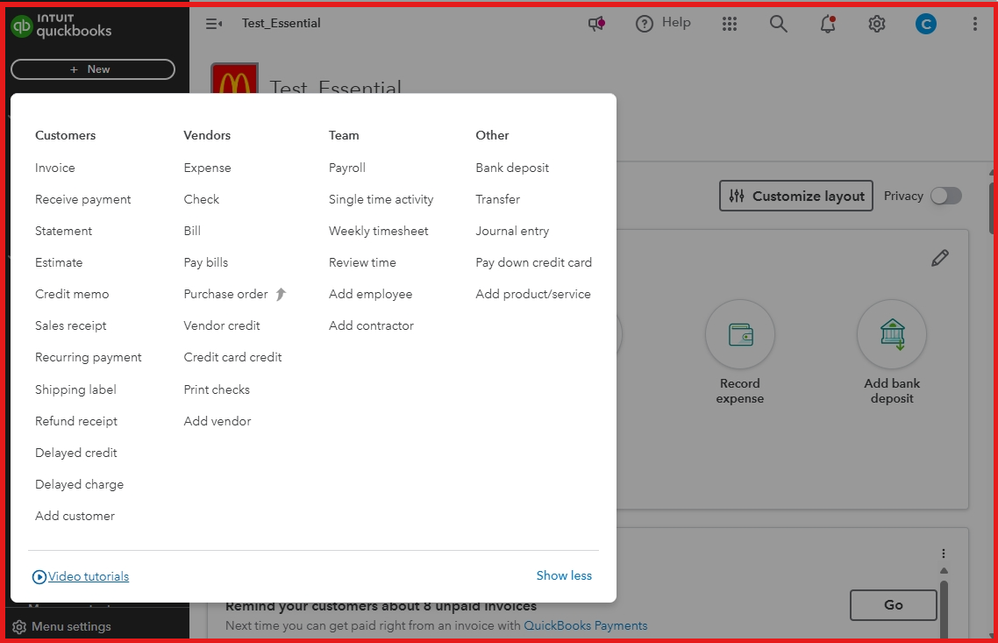Select Add product/service

pos(533,294)
